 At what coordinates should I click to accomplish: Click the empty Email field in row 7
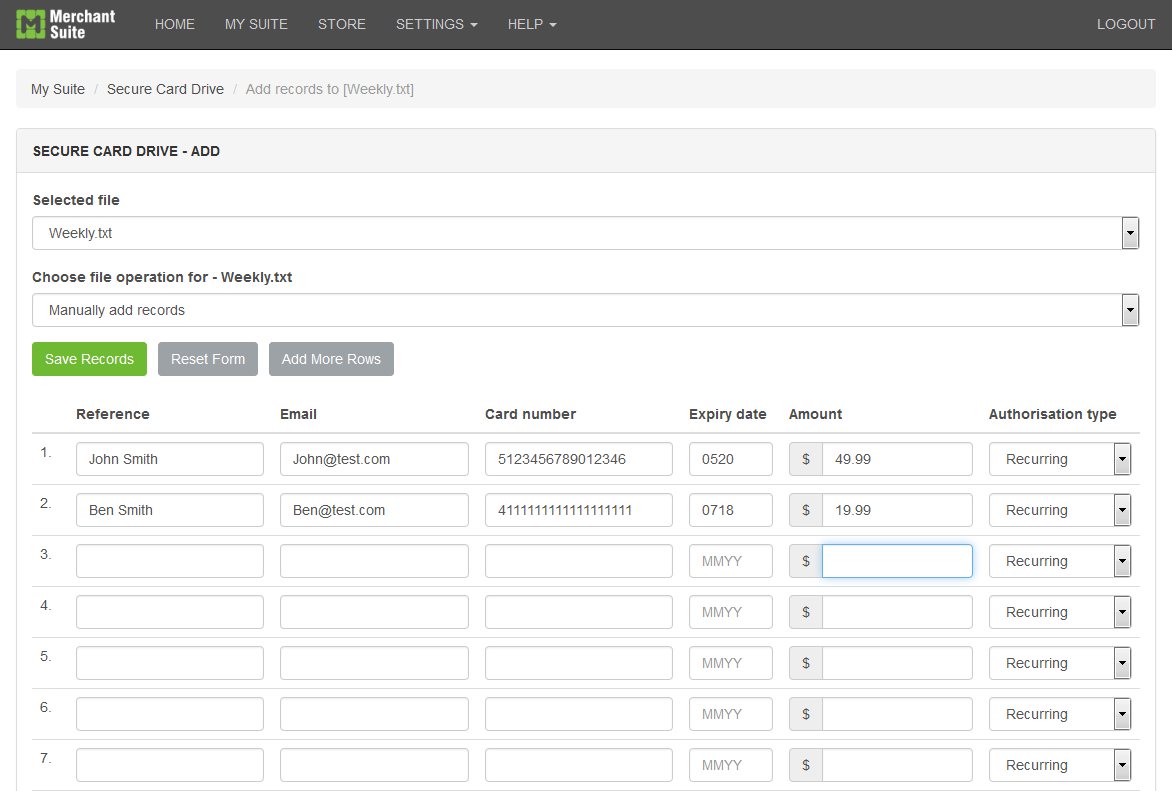point(374,765)
